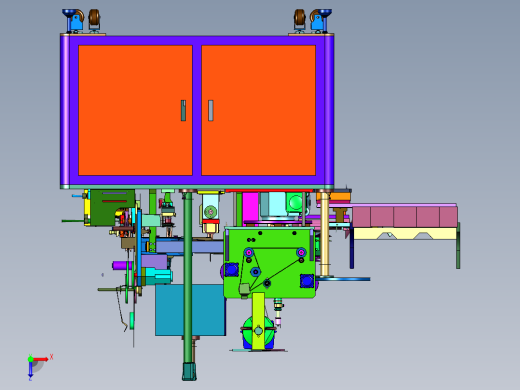The image size is (520, 390).
Task: Select the pink segmented conveyor tray
Action: pos(405,217)
